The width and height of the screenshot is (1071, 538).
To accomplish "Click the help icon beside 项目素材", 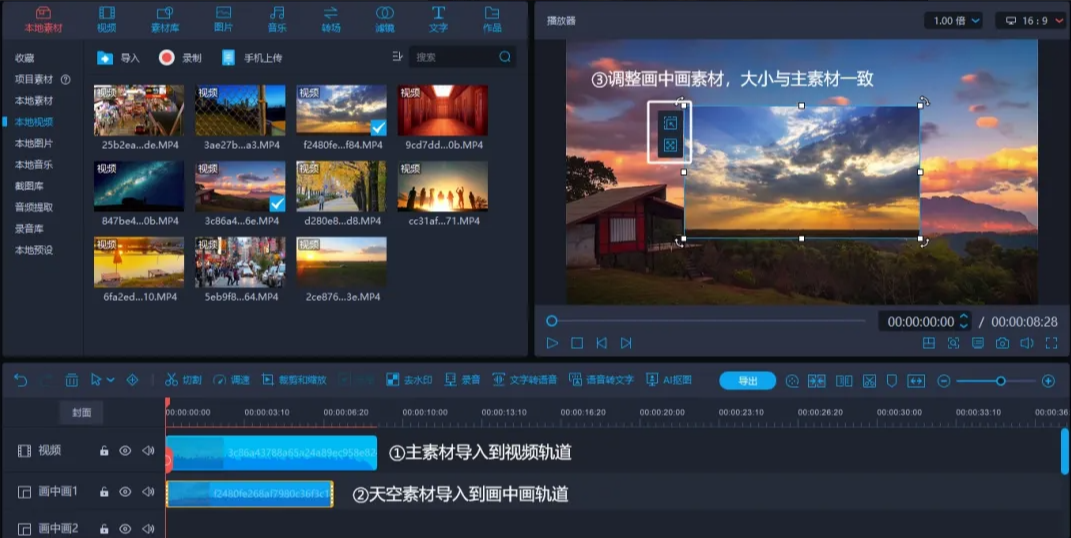I will point(66,79).
